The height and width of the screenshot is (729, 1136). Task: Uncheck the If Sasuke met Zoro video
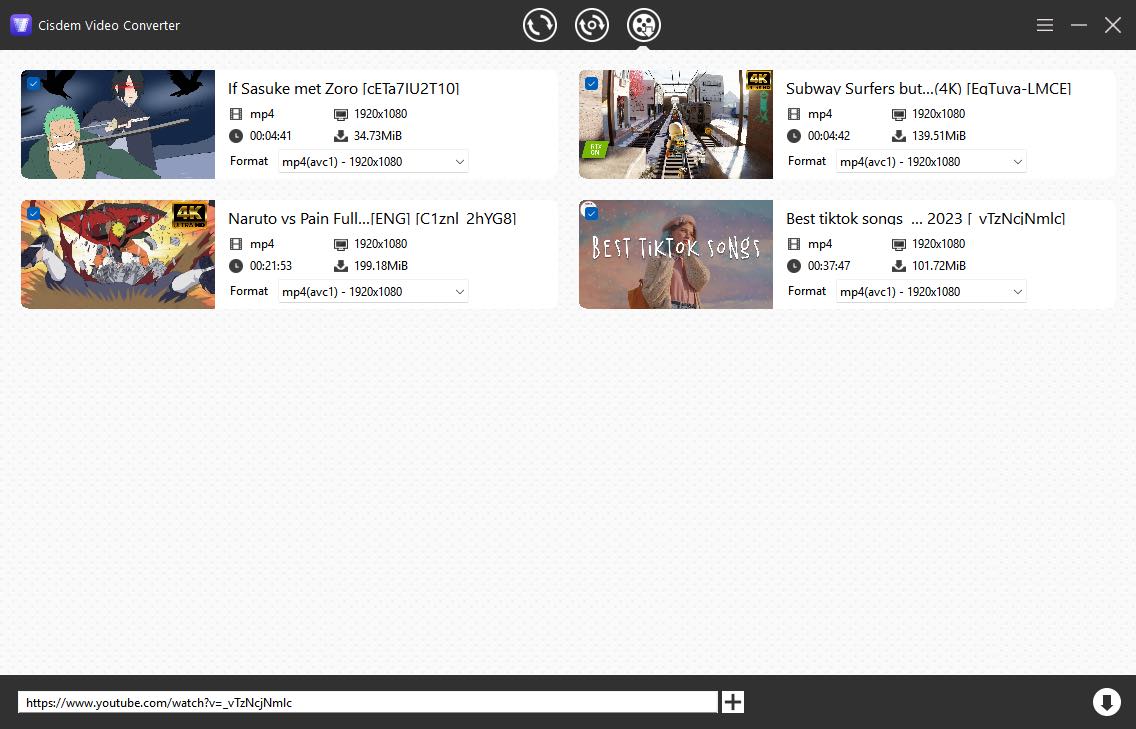tap(33, 83)
